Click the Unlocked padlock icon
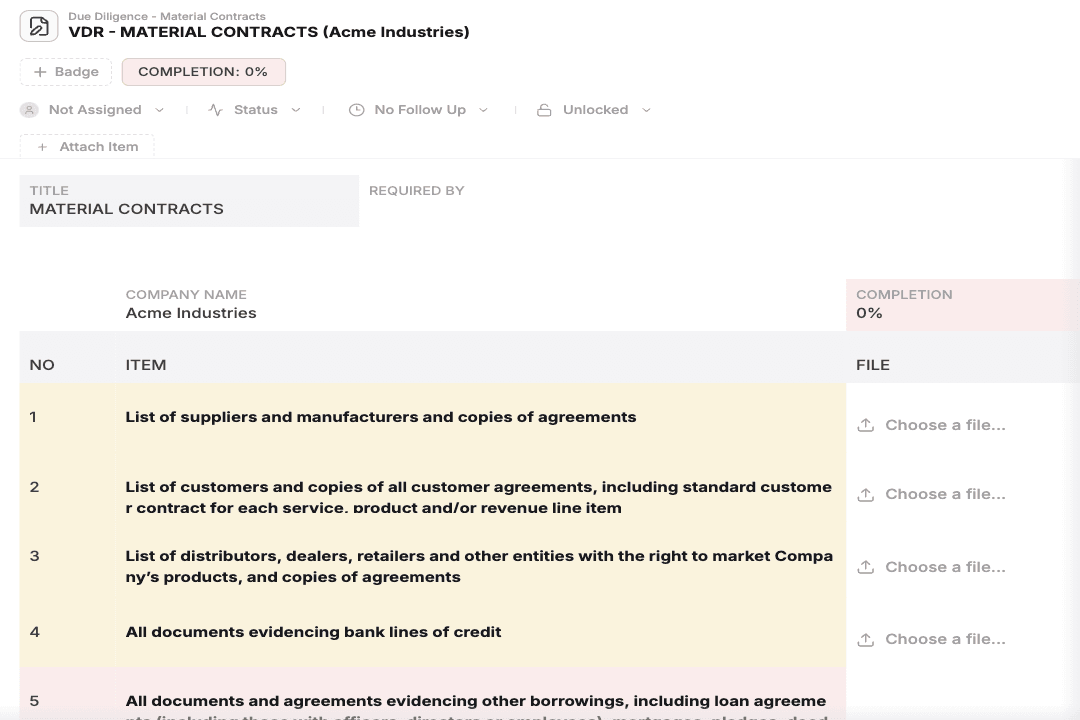 544,110
